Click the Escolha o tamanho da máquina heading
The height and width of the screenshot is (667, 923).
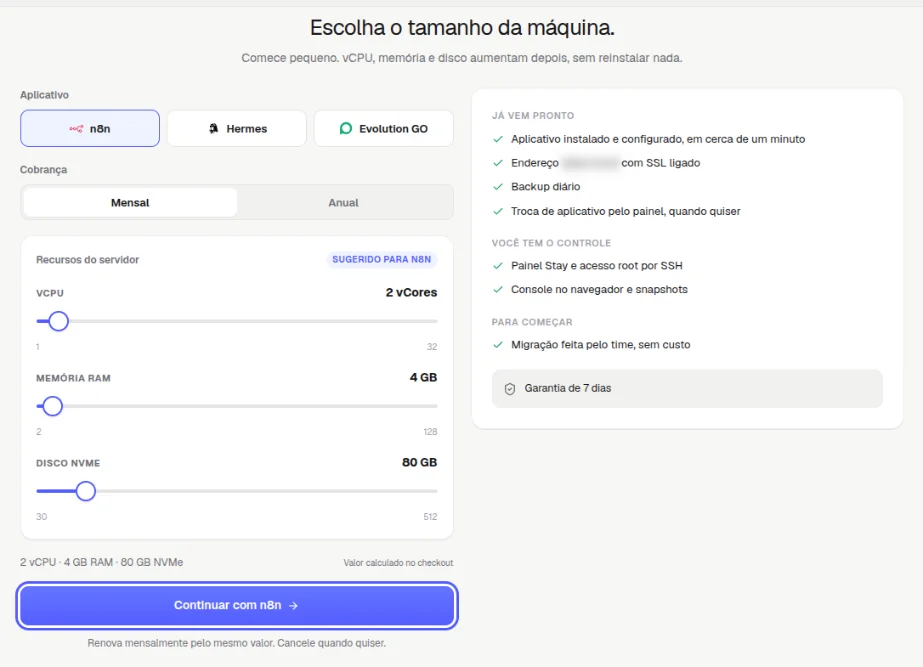462,28
